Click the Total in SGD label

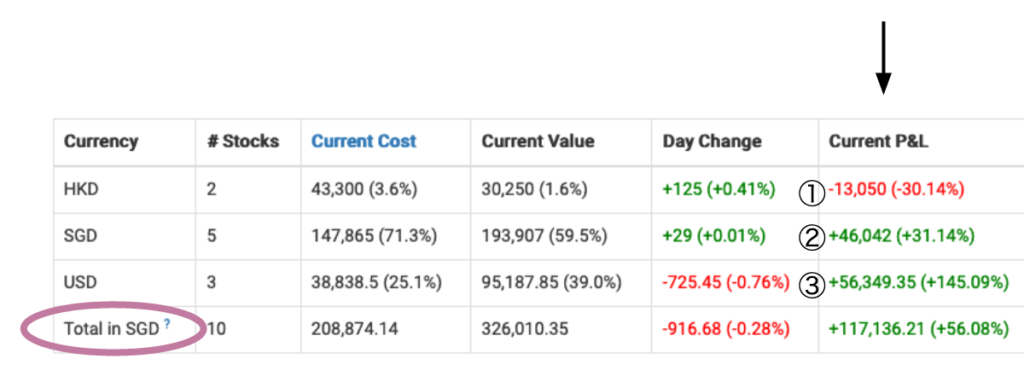coord(112,329)
